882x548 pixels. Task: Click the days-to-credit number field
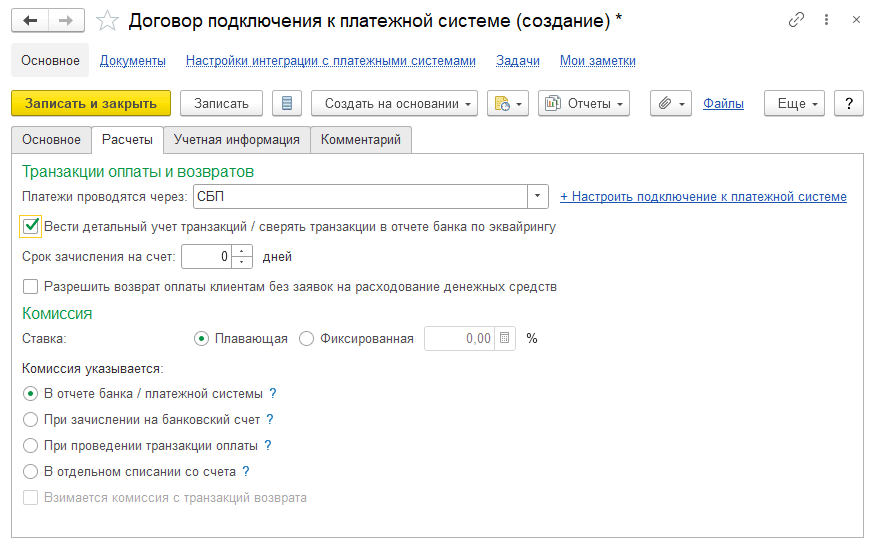[x=207, y=257]
